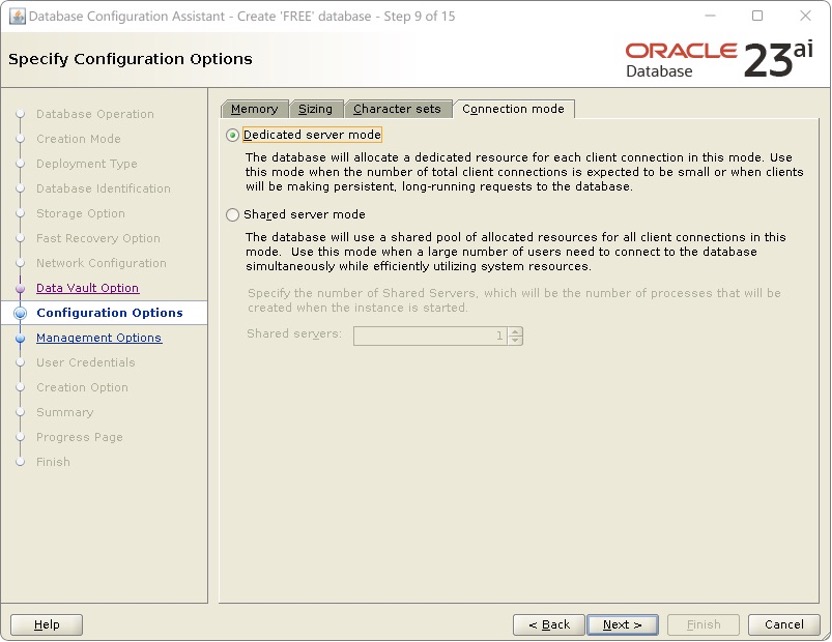The height and width of the screenshot is (642, 832).
Task: Open the Sizing tab
Action: point(316,109)
